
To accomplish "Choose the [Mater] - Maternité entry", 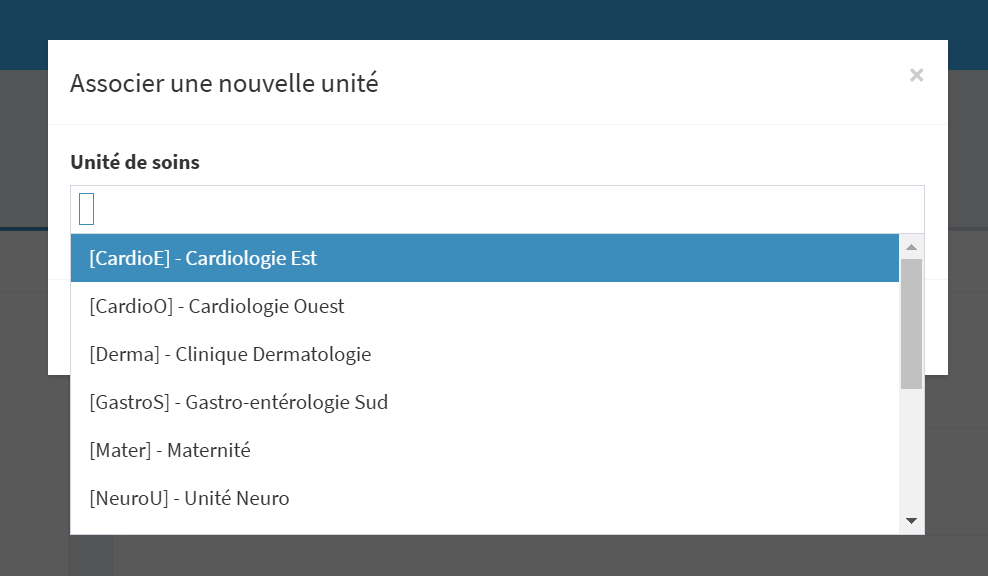I will click(x=485, y=450).
